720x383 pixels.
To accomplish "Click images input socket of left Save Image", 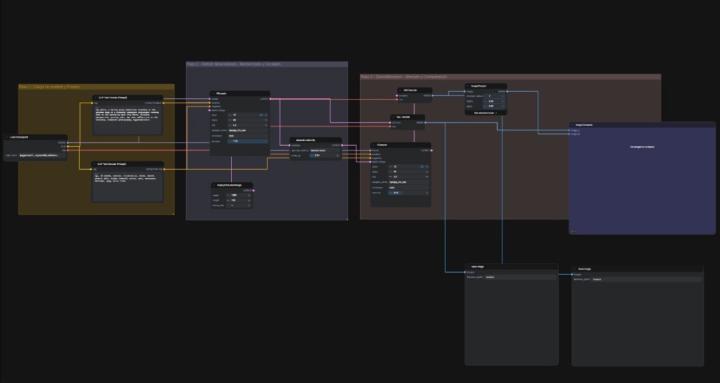I will click(x=466, y=272).
